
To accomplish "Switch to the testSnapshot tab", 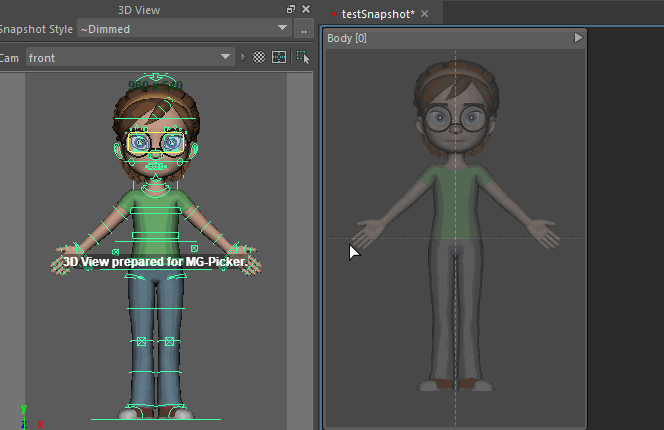I will click(x=377, y=14).
